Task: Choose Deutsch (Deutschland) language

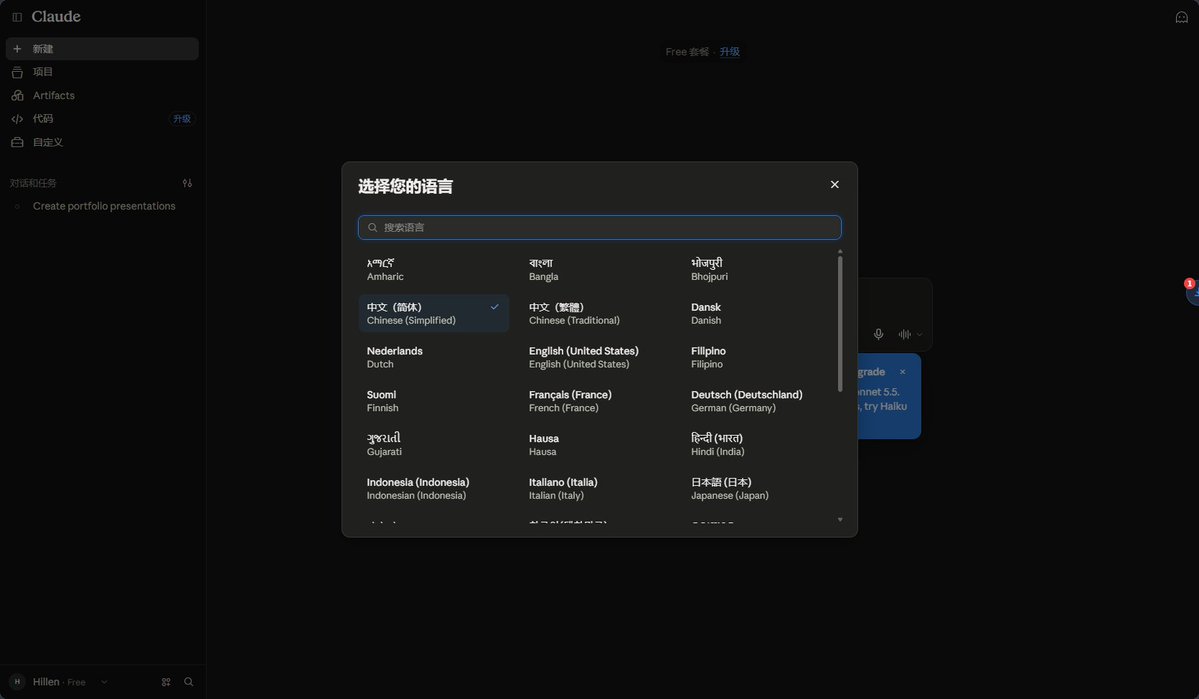Action: click(758, 401)
